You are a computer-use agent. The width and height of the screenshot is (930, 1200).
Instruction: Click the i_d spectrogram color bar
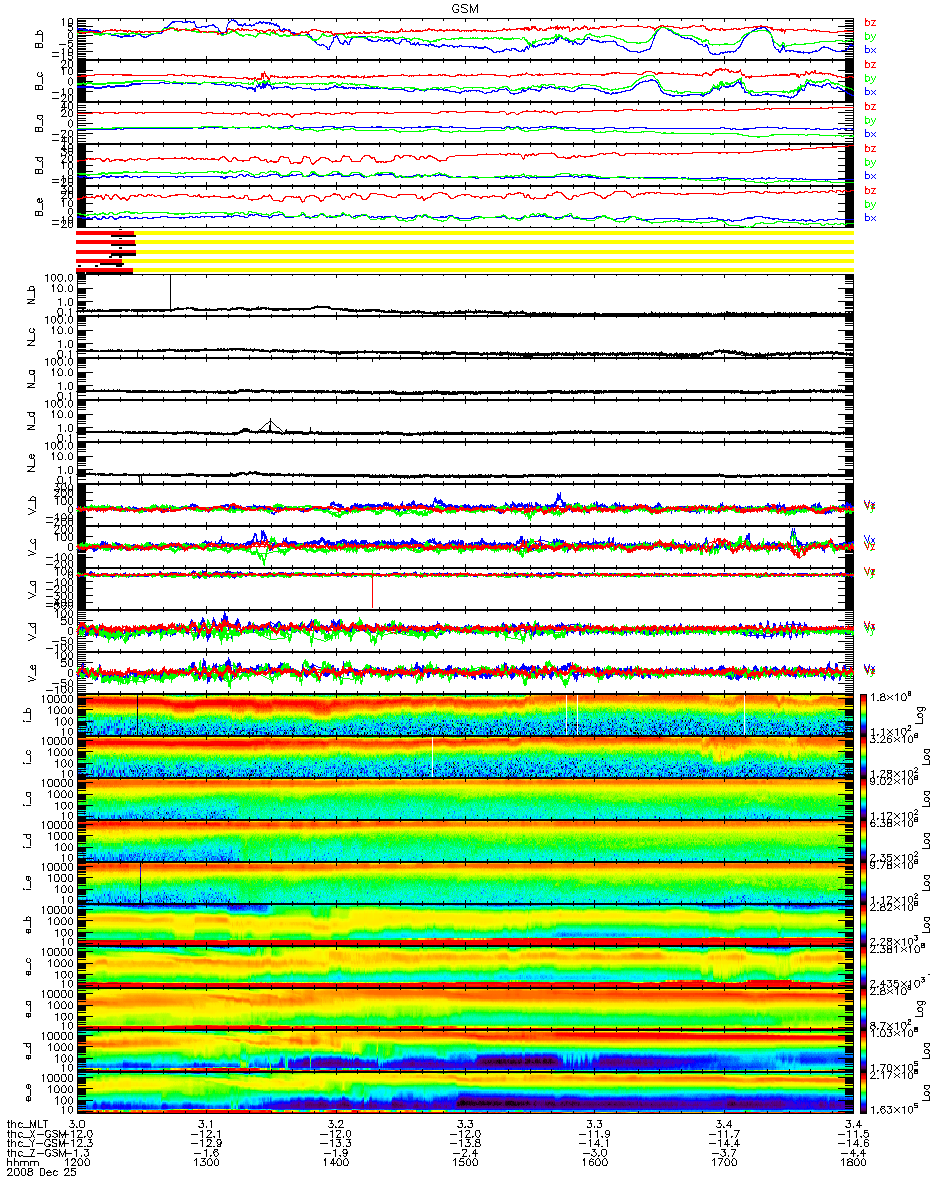[x=864, y=841]
